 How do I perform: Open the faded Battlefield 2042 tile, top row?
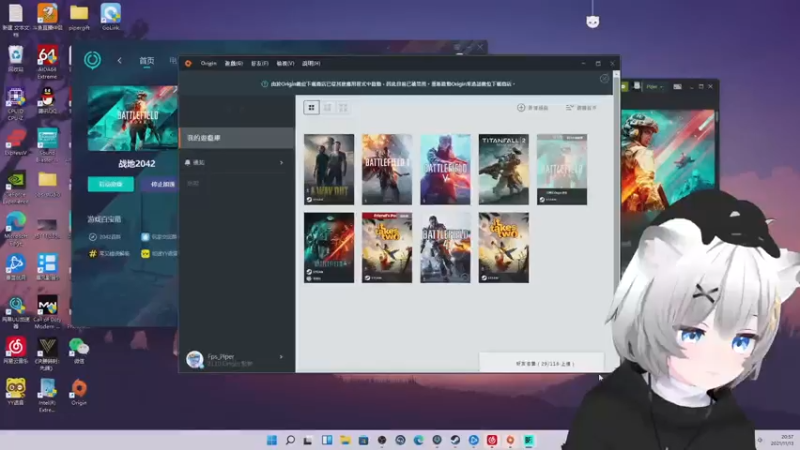(562, 169)
